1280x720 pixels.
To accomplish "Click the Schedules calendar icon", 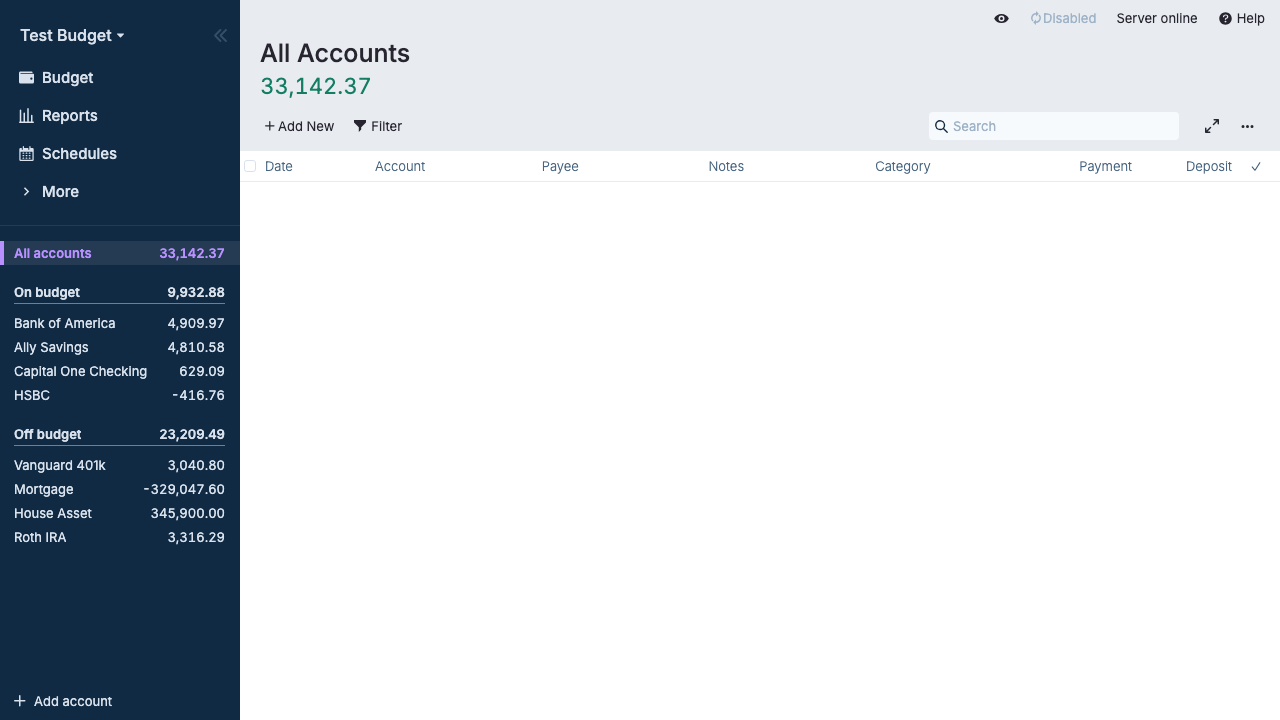I will click(27, 153).
